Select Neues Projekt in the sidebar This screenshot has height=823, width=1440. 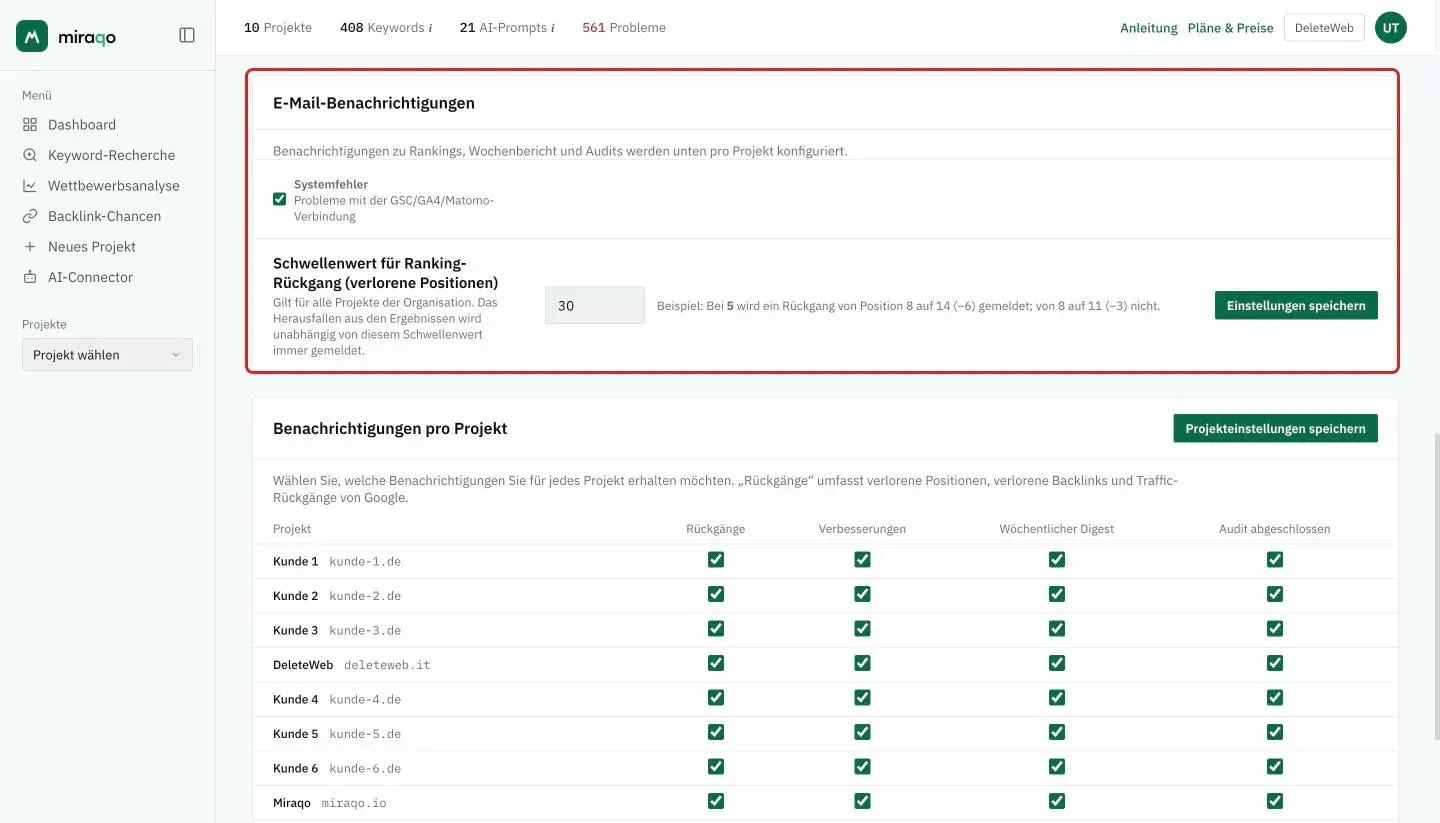click(x=92, y=247)
